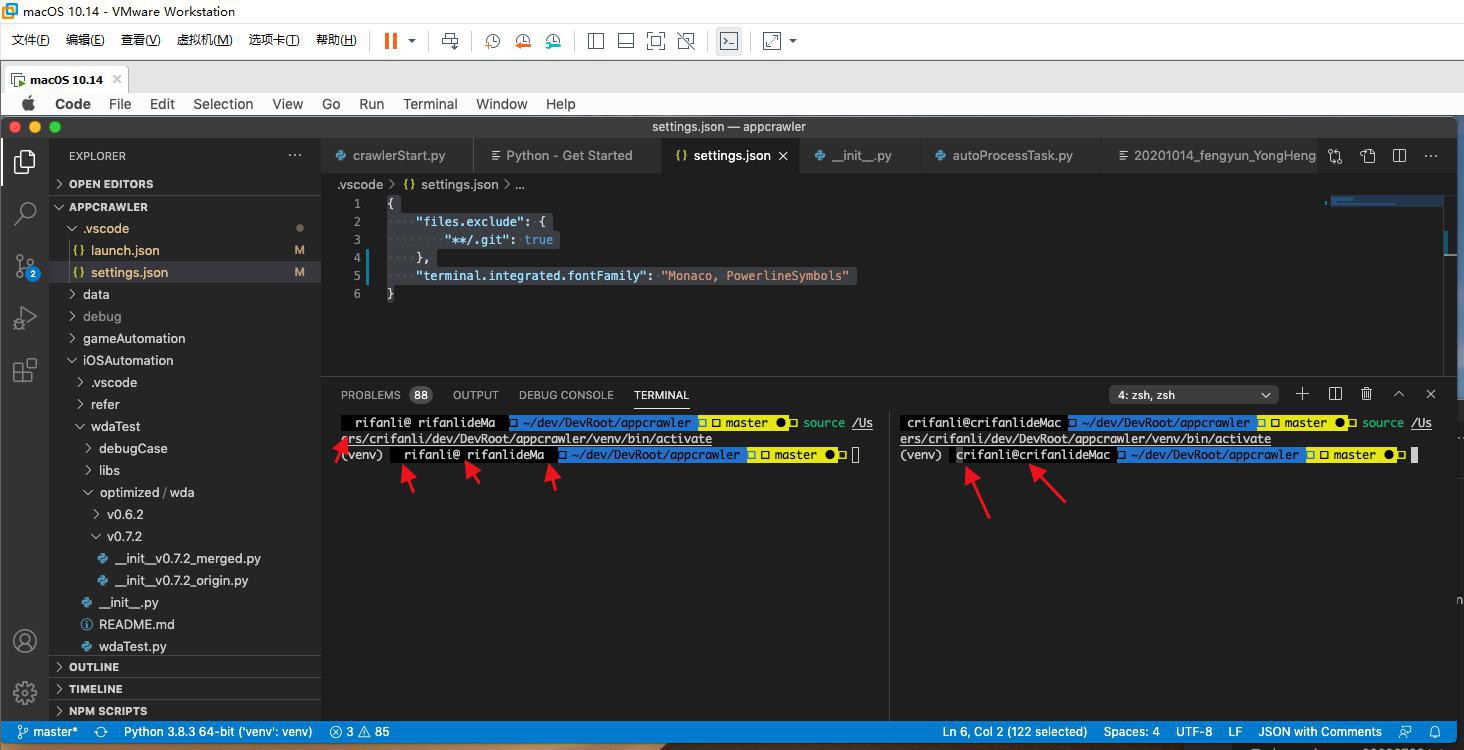Open the Accounts menu in activity bar
This screenshot has height=750, width=1464.
[25, 641]
